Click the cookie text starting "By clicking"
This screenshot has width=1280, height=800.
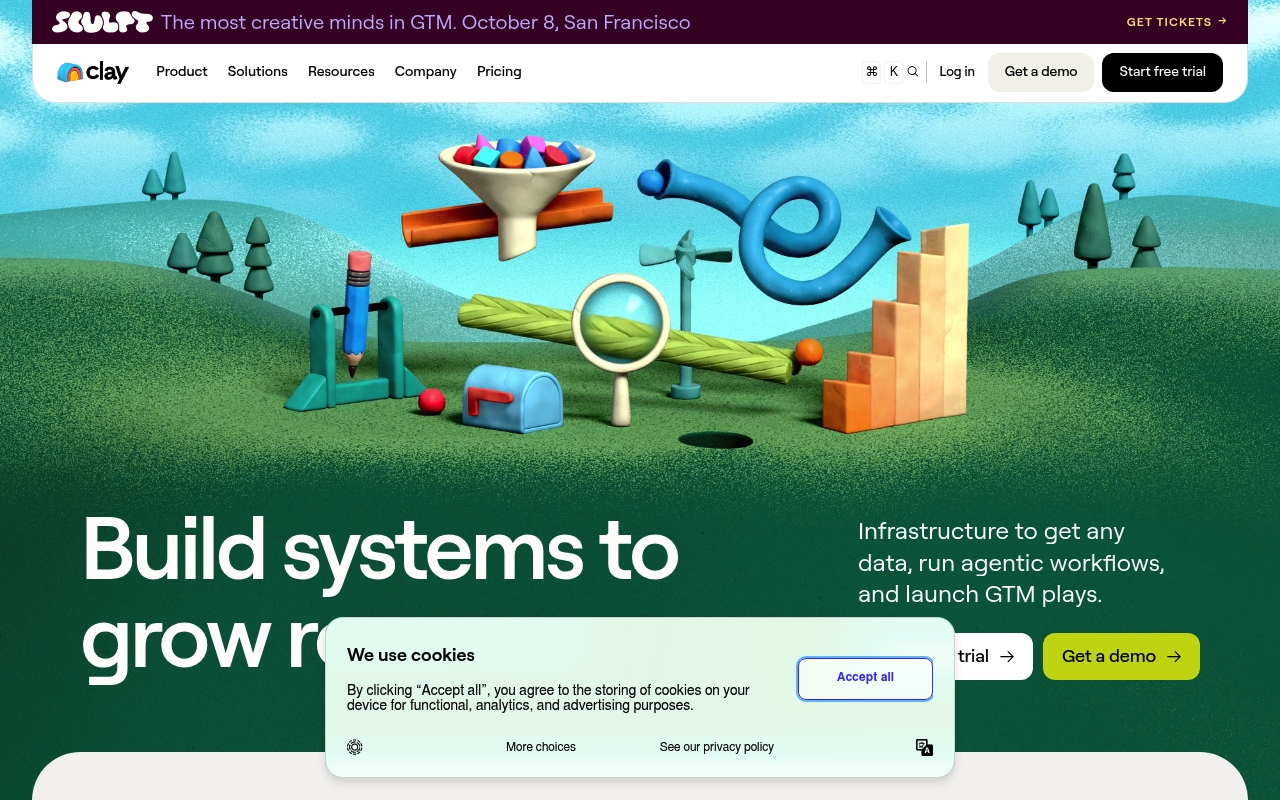point(548,698)
